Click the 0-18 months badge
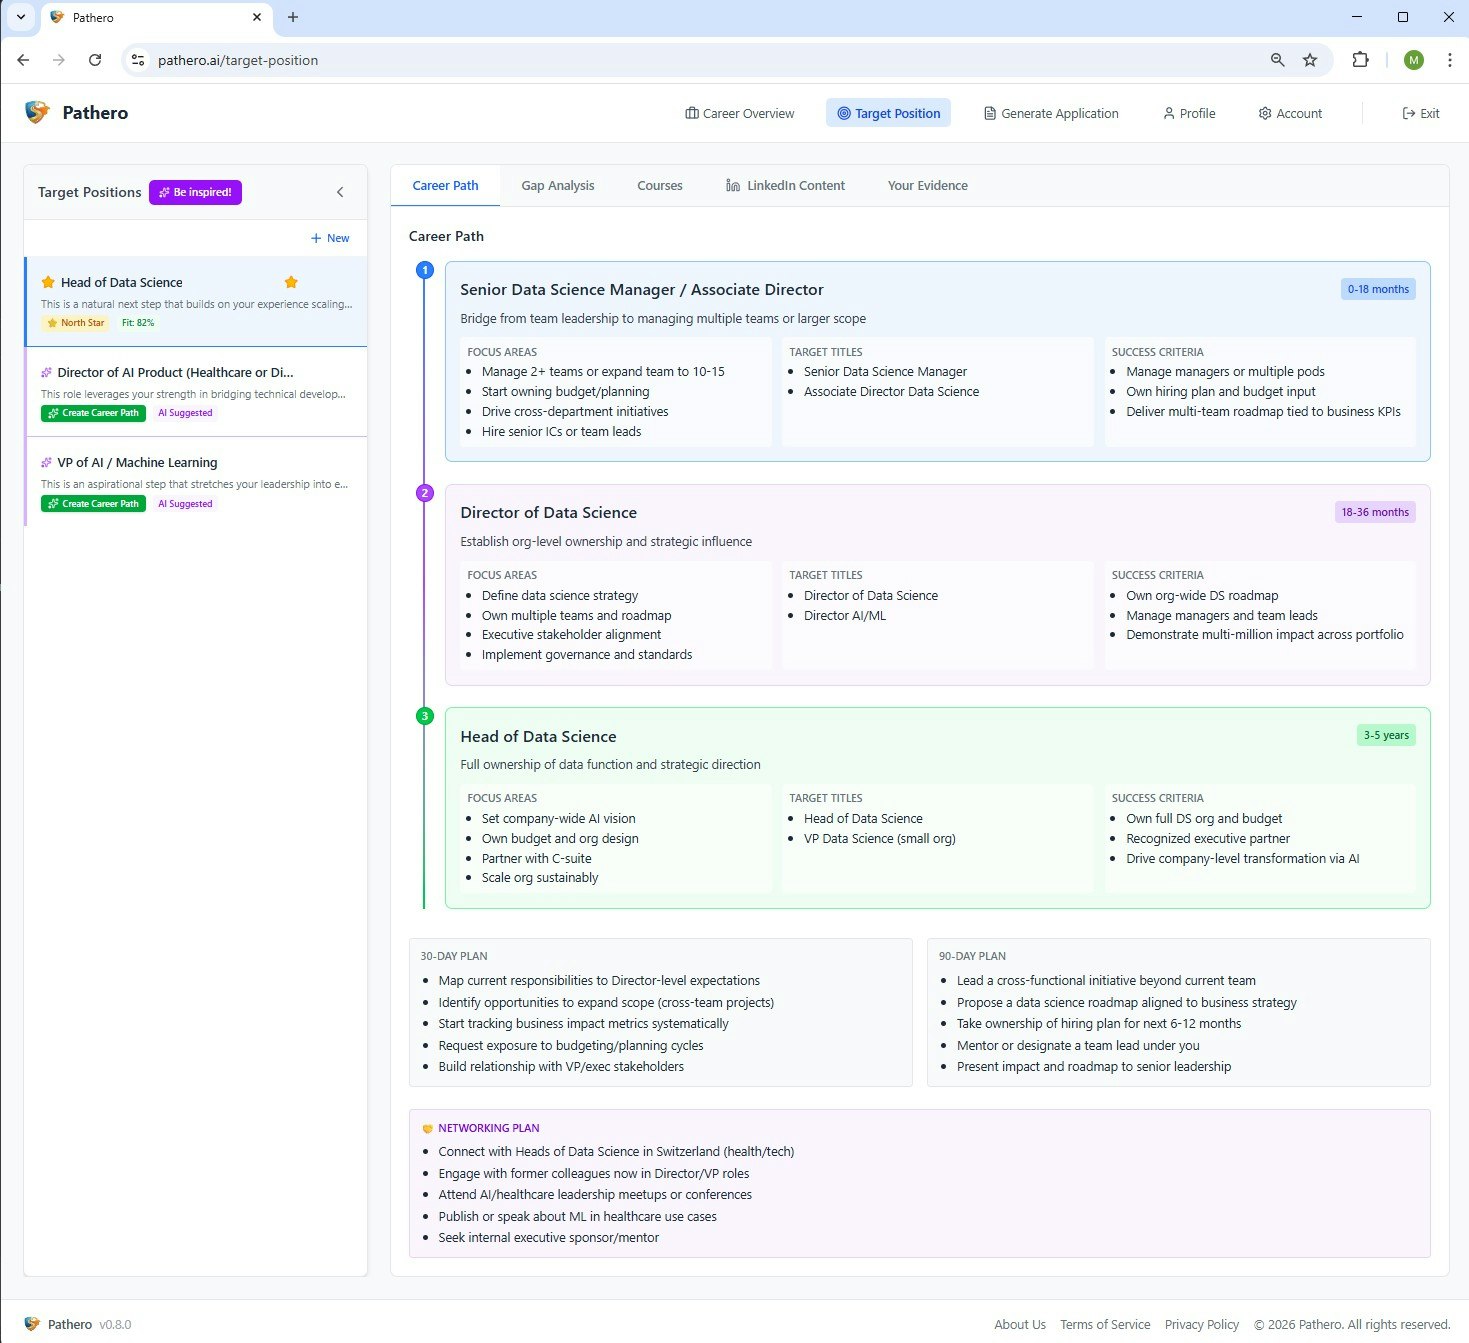The height and width of the screenshot is (1343, 1469). pos(1378,289)
